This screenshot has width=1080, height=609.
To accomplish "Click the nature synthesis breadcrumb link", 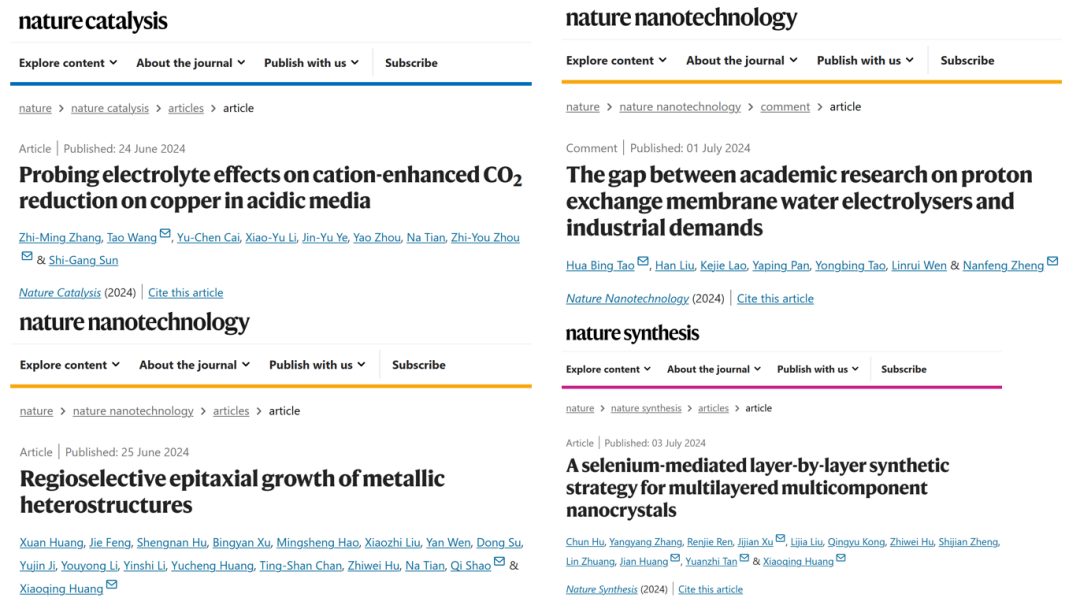I will point(645,409).
